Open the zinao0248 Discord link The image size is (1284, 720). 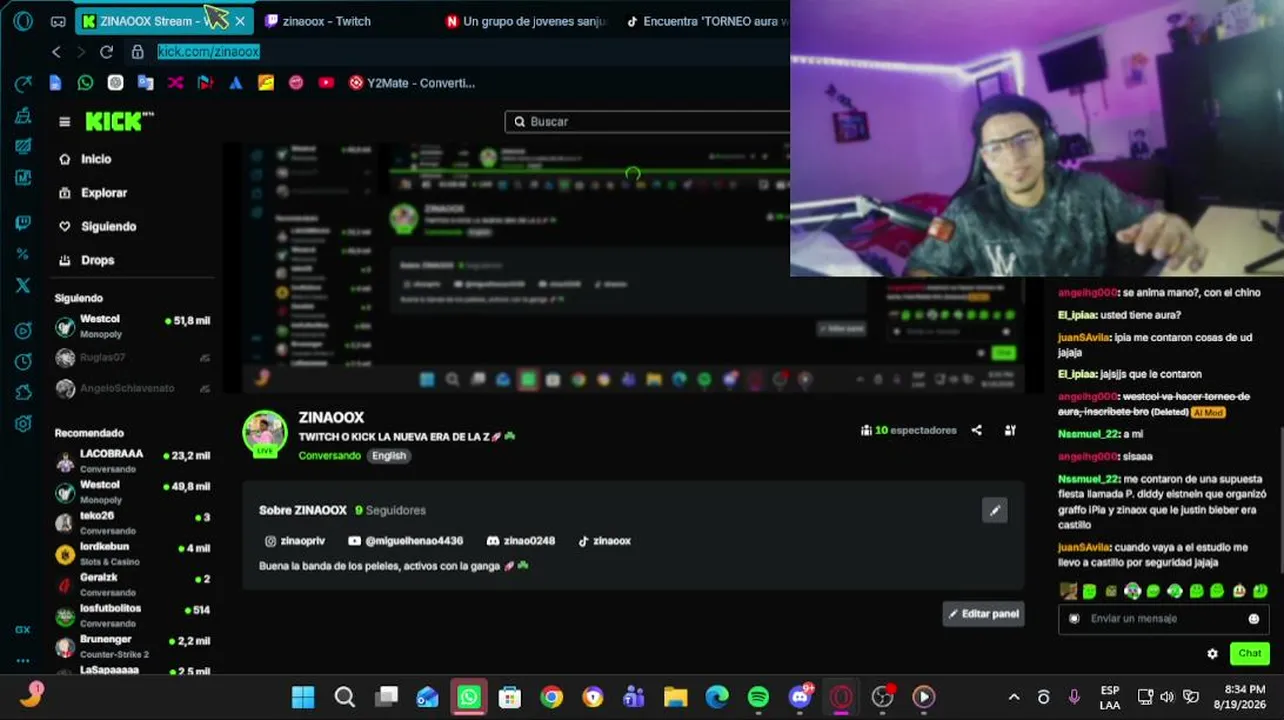pos(520,541)
